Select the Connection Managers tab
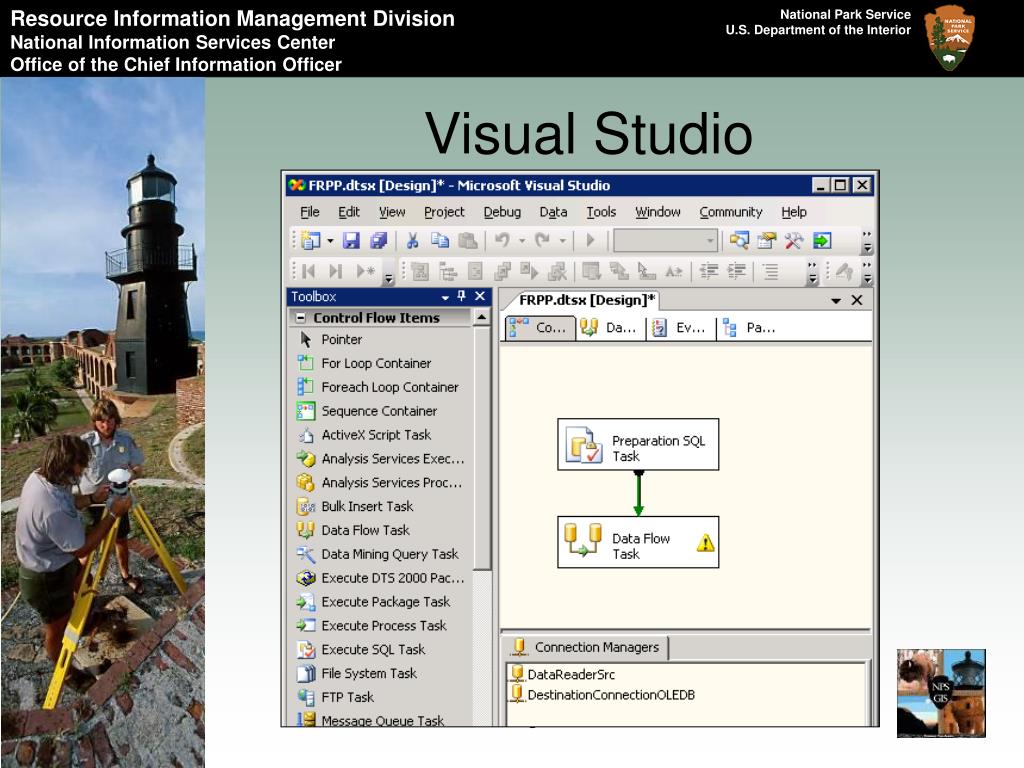 tap(587, 647)
